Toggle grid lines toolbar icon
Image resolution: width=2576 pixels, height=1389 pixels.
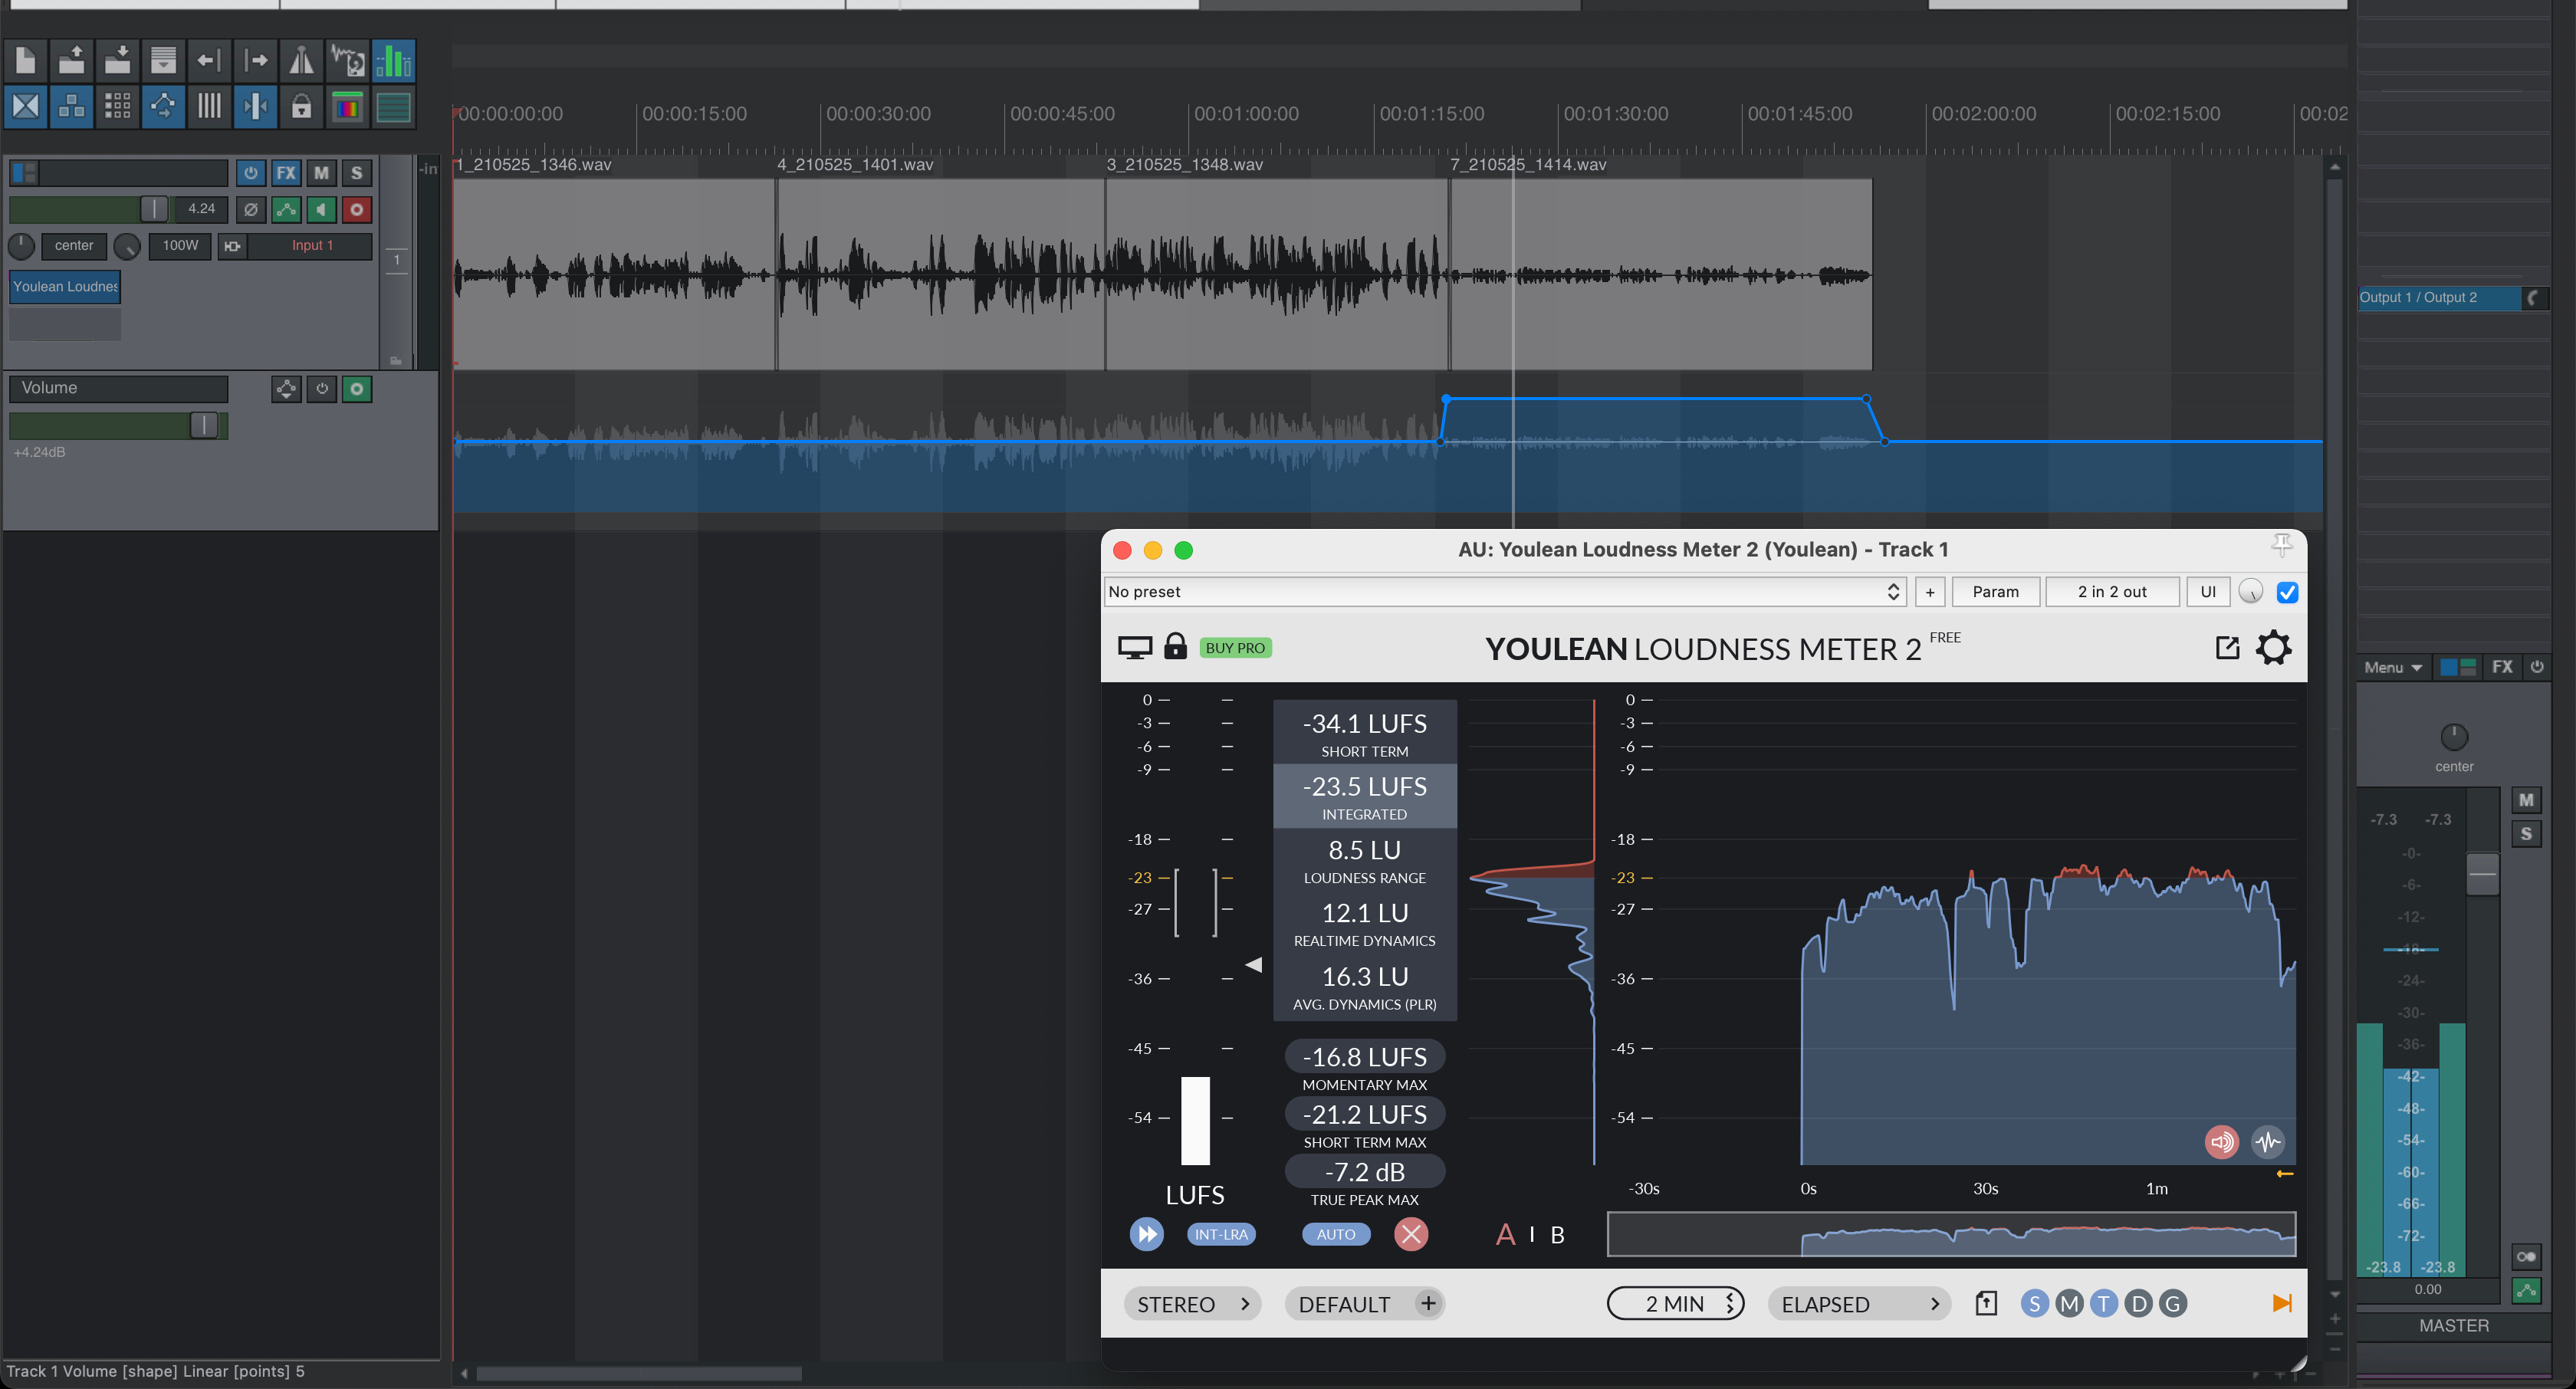(x=209, y=106)
